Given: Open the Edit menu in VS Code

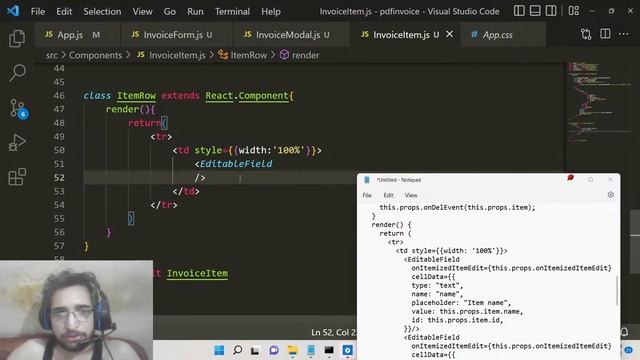Looking at the screenshot, I should (x=64, y=11).
